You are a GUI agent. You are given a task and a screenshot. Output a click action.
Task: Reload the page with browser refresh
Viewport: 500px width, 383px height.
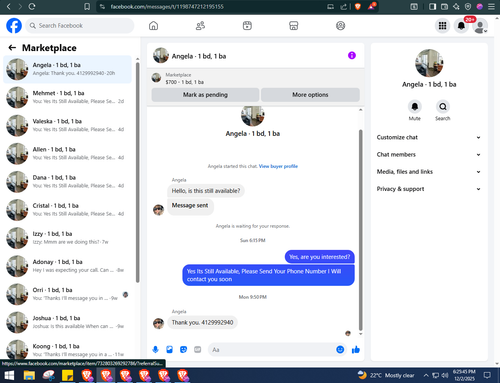(x=32, y=6)
